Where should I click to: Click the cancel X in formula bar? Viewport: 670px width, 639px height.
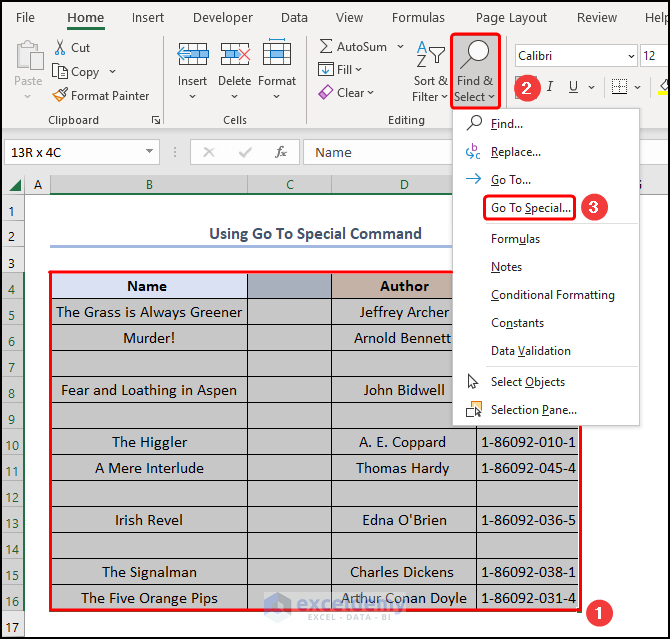click(x=209, y=152)
